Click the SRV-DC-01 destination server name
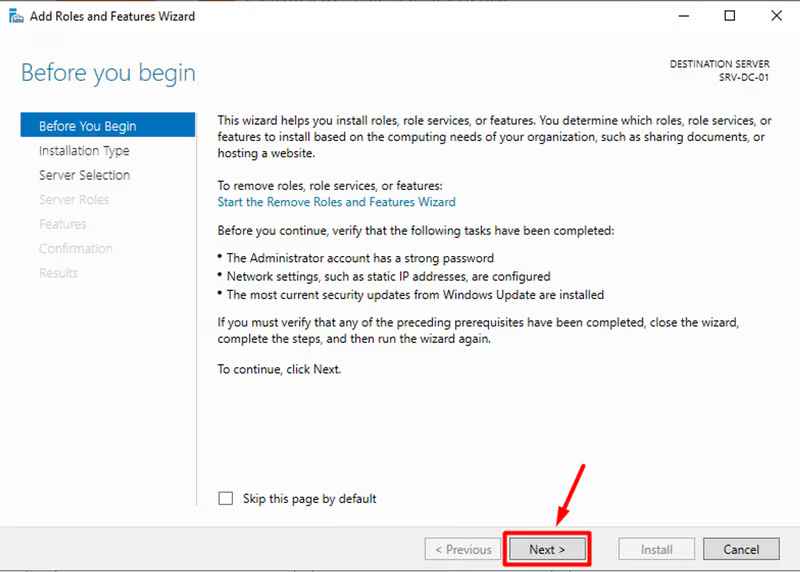The image size is (800, 572). [745, 77]
